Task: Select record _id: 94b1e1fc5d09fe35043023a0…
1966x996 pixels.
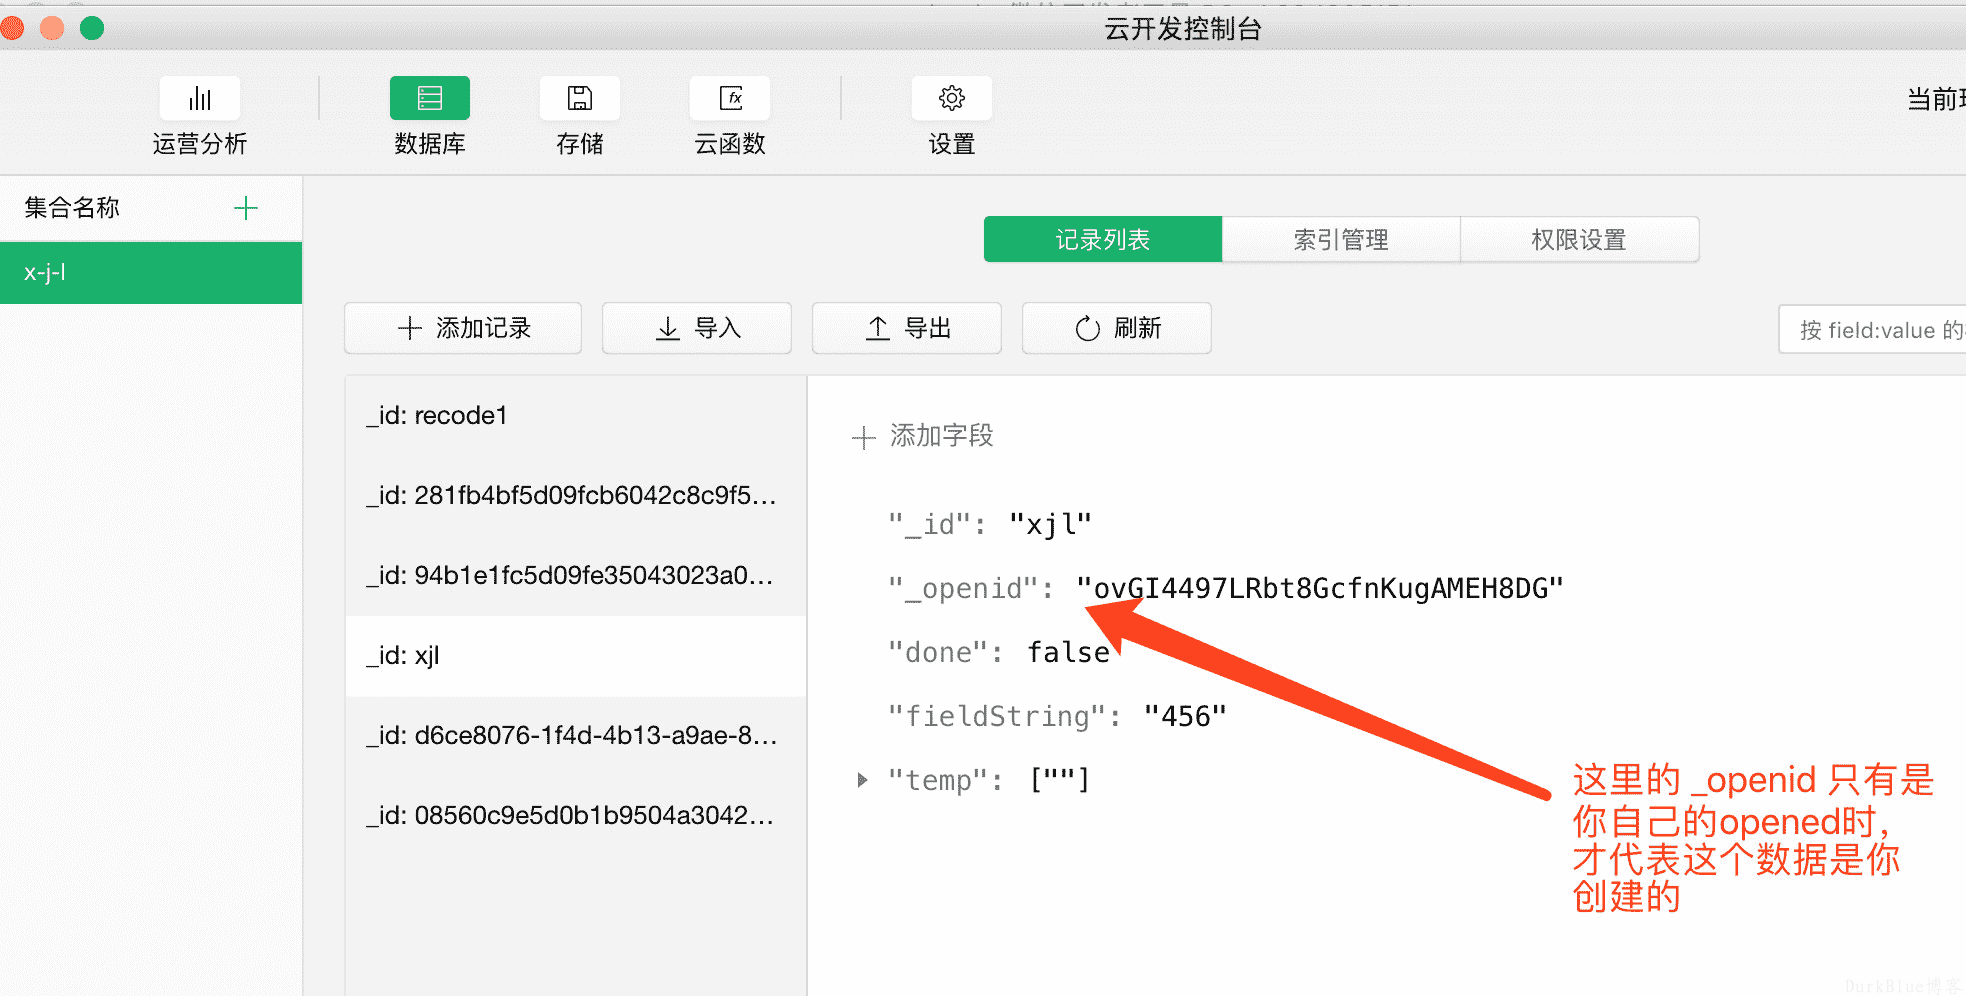Action: click(576, 575)
